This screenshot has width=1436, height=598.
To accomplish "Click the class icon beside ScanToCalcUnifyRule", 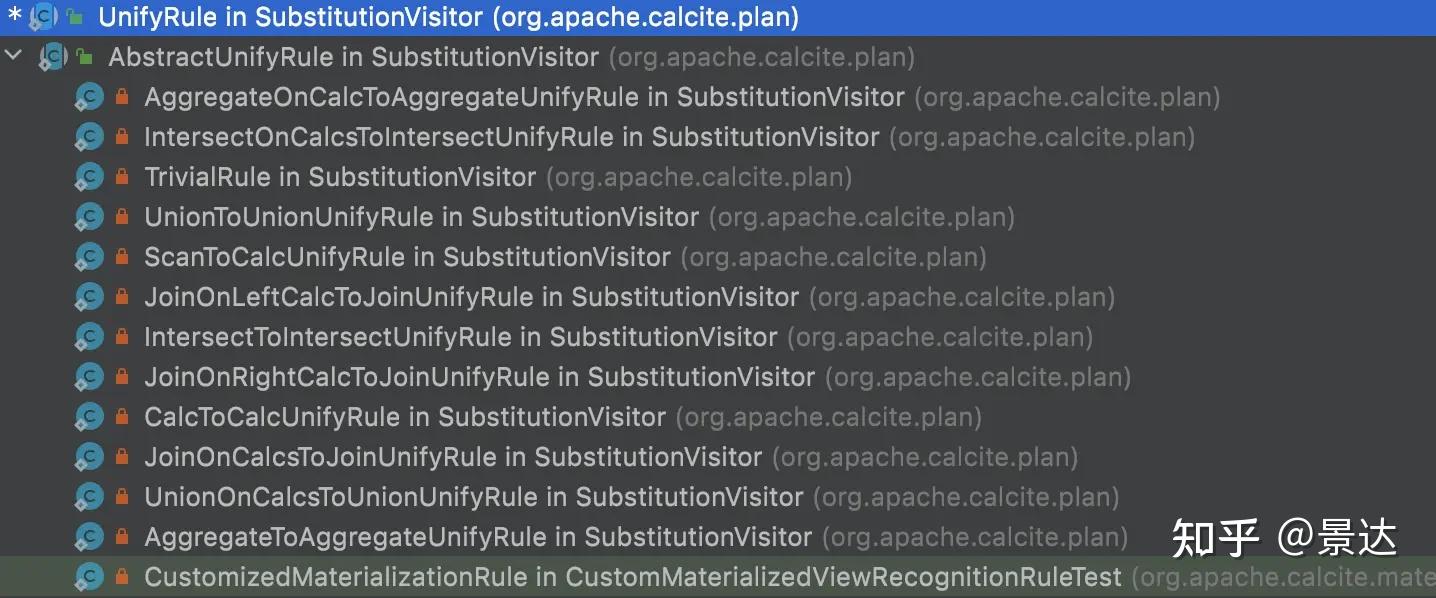I will (90, 257).
